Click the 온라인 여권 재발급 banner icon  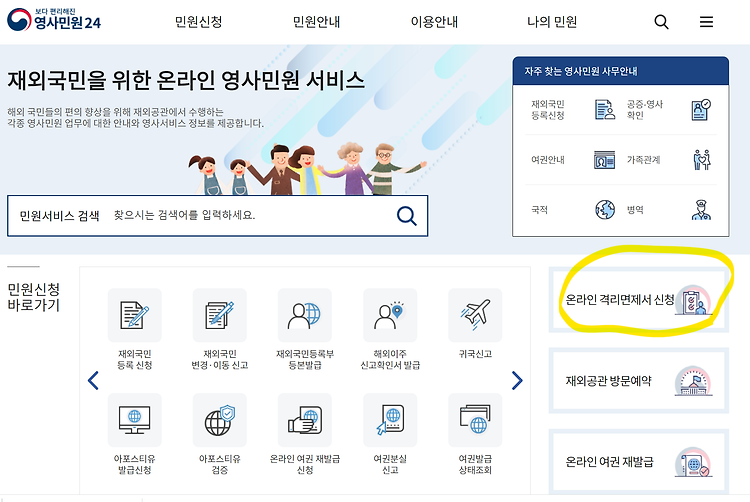tap(693, 462)
